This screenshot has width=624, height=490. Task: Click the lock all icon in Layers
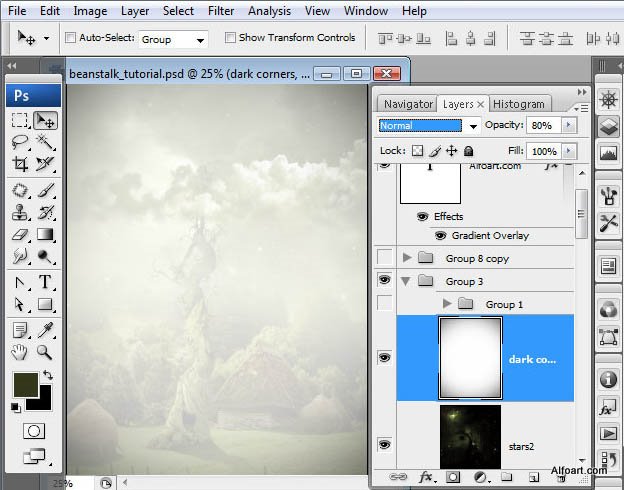click(x=470, y=151)
